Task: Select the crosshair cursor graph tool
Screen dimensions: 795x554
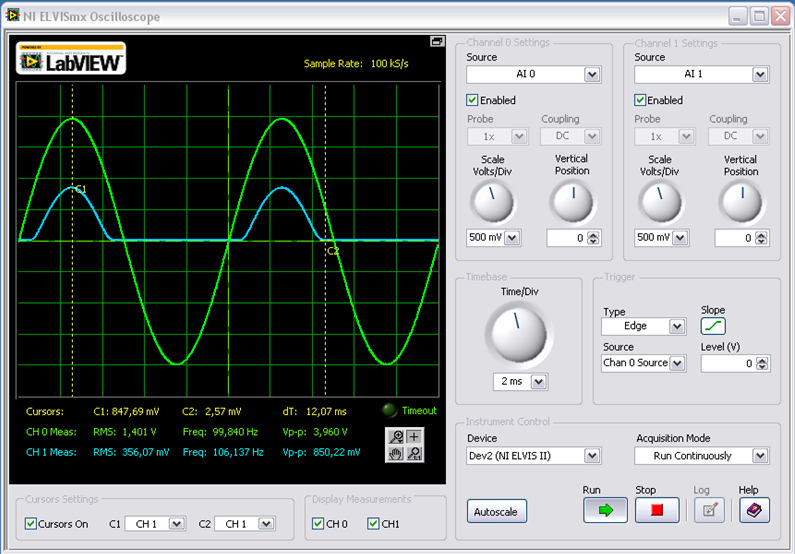Action: (414, 436)
